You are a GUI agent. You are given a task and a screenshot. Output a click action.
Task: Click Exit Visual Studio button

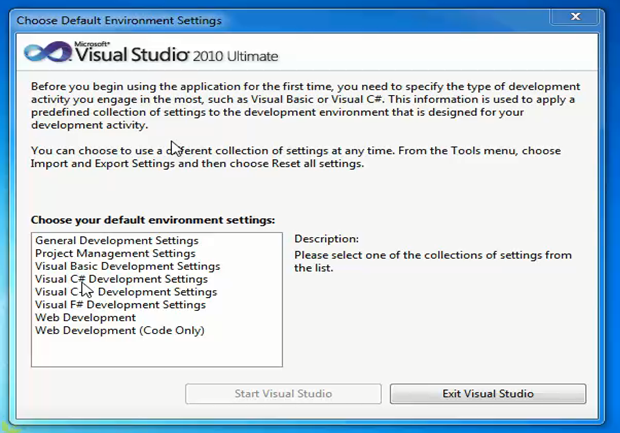[488, 393]
